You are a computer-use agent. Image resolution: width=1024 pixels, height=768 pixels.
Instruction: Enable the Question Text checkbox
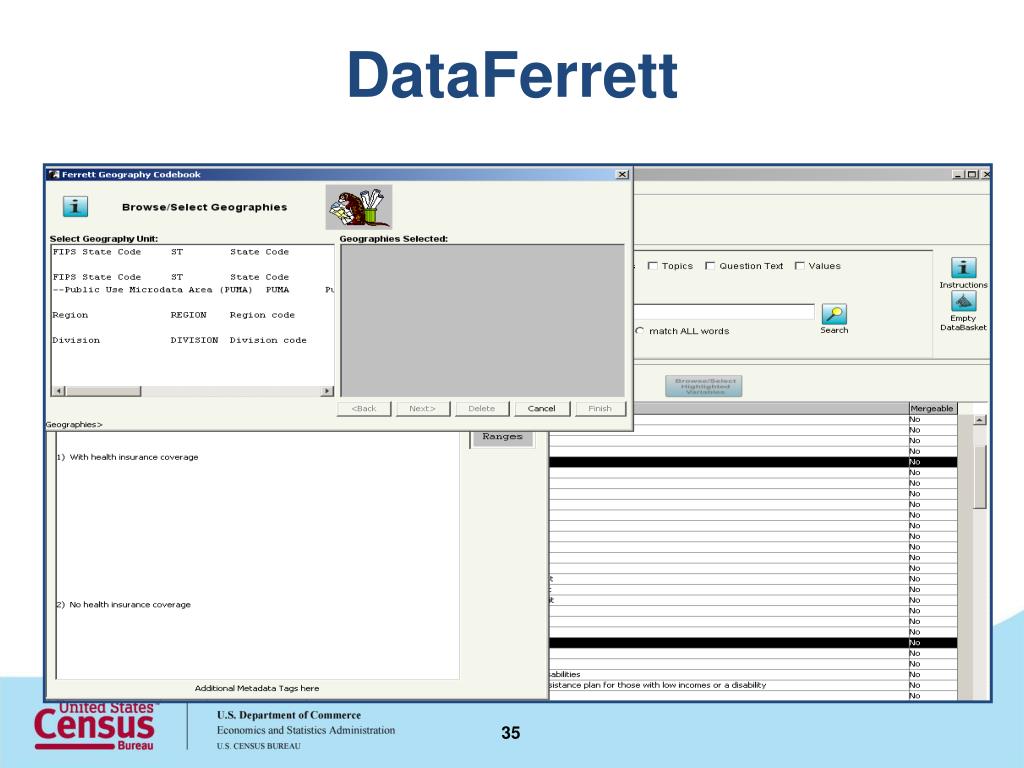710,266
